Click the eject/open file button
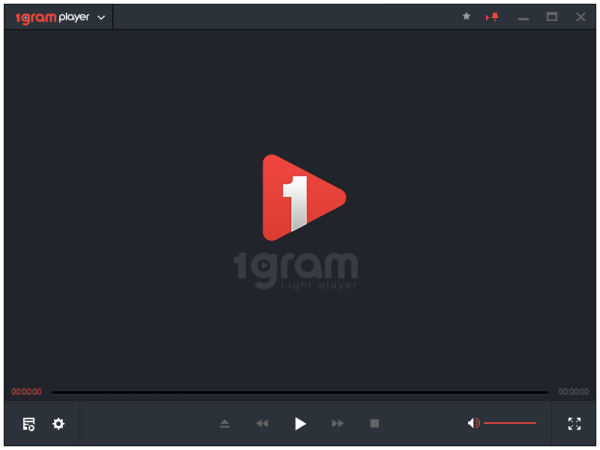The height and width of the screenshot is (450, 600). [225, 424]
